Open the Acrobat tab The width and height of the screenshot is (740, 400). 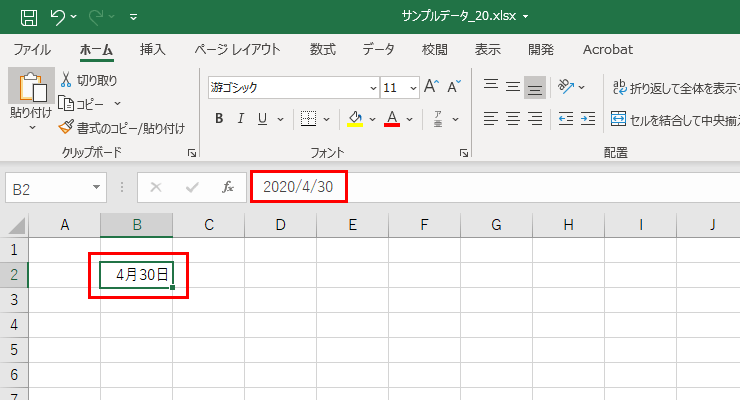click(x=608, y=49)
